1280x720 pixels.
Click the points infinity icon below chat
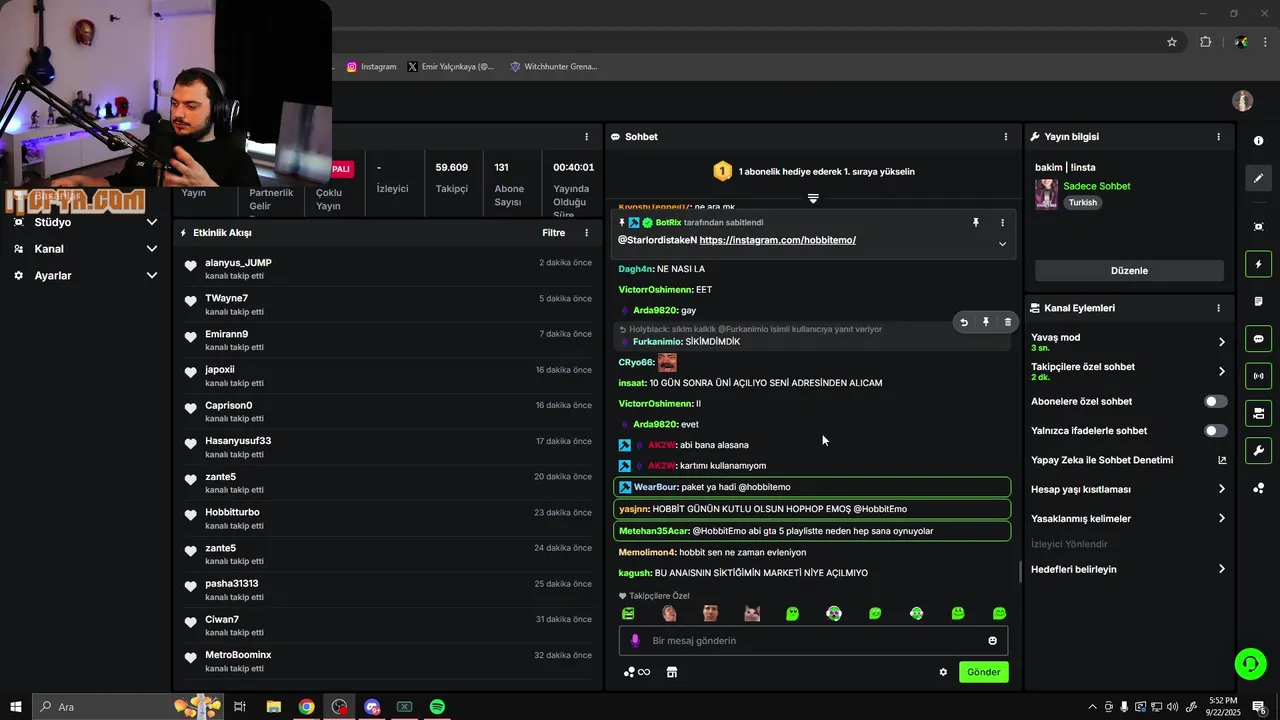pos(637,672)
